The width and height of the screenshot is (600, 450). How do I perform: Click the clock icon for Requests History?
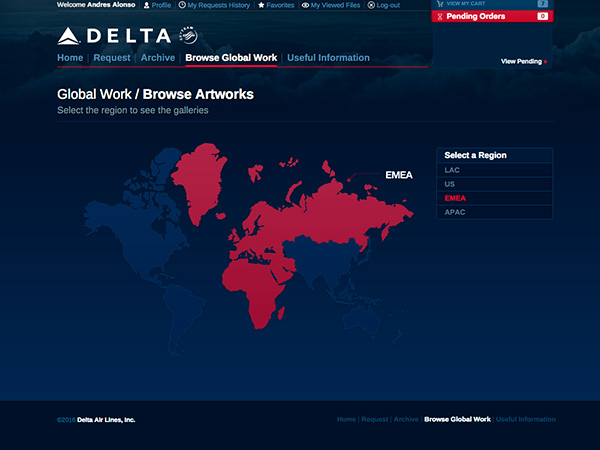(182, 5)
